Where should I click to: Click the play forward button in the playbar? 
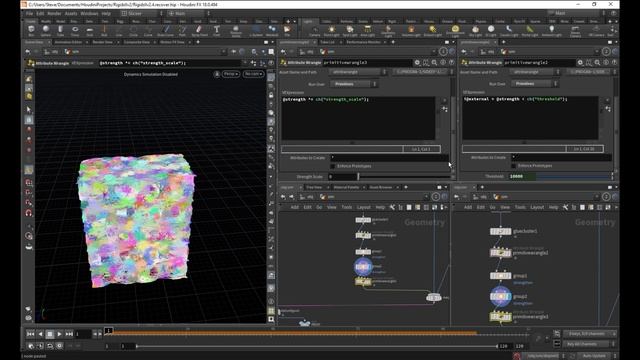tap(60, 334)
